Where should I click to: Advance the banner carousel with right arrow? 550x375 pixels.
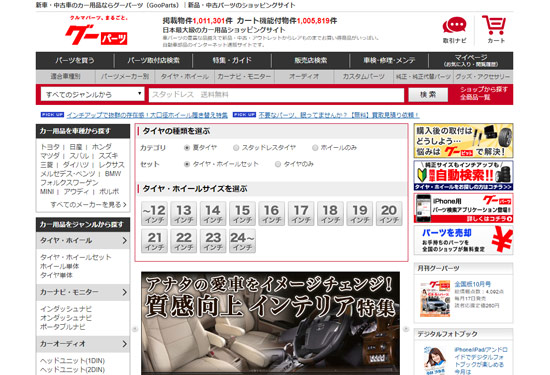pyautogui.click(x=405, y=329)
